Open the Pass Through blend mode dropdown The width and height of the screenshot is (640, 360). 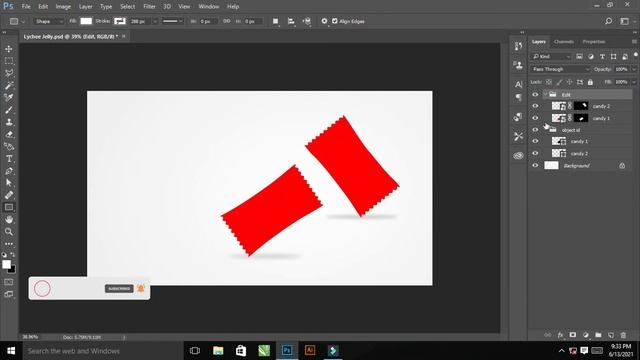pyautogui.click(x=560, y=69)
